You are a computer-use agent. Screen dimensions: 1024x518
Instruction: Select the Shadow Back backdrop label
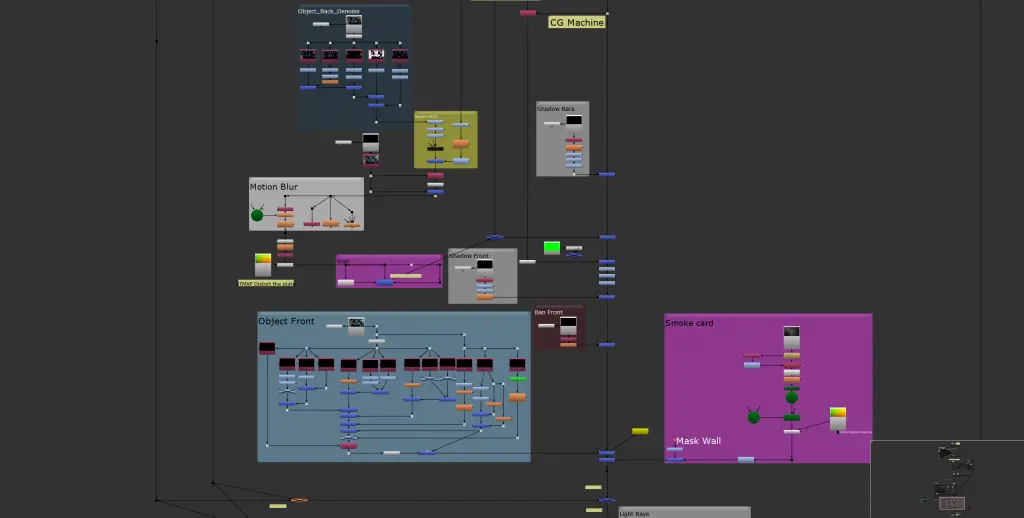pyautogui.click(x=556, y=108)
